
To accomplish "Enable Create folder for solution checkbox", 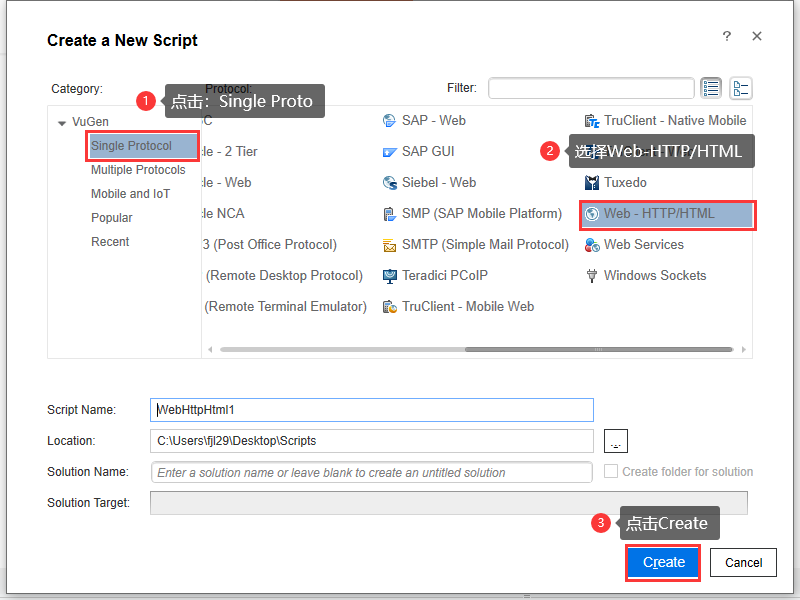I will 612,472.
